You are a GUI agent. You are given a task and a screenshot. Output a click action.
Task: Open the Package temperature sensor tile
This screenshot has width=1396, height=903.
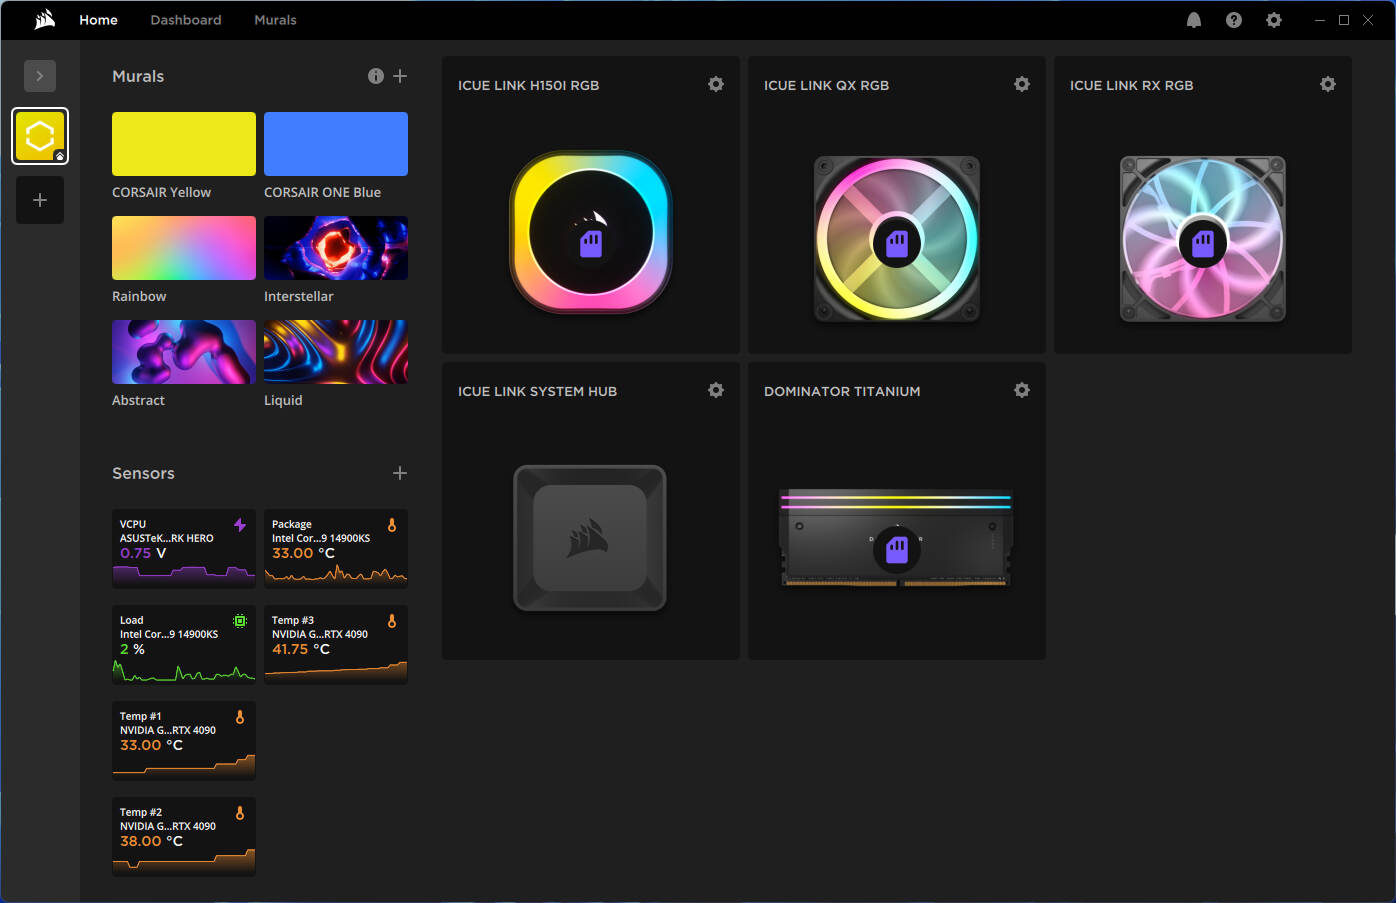[x=336, y=549]
